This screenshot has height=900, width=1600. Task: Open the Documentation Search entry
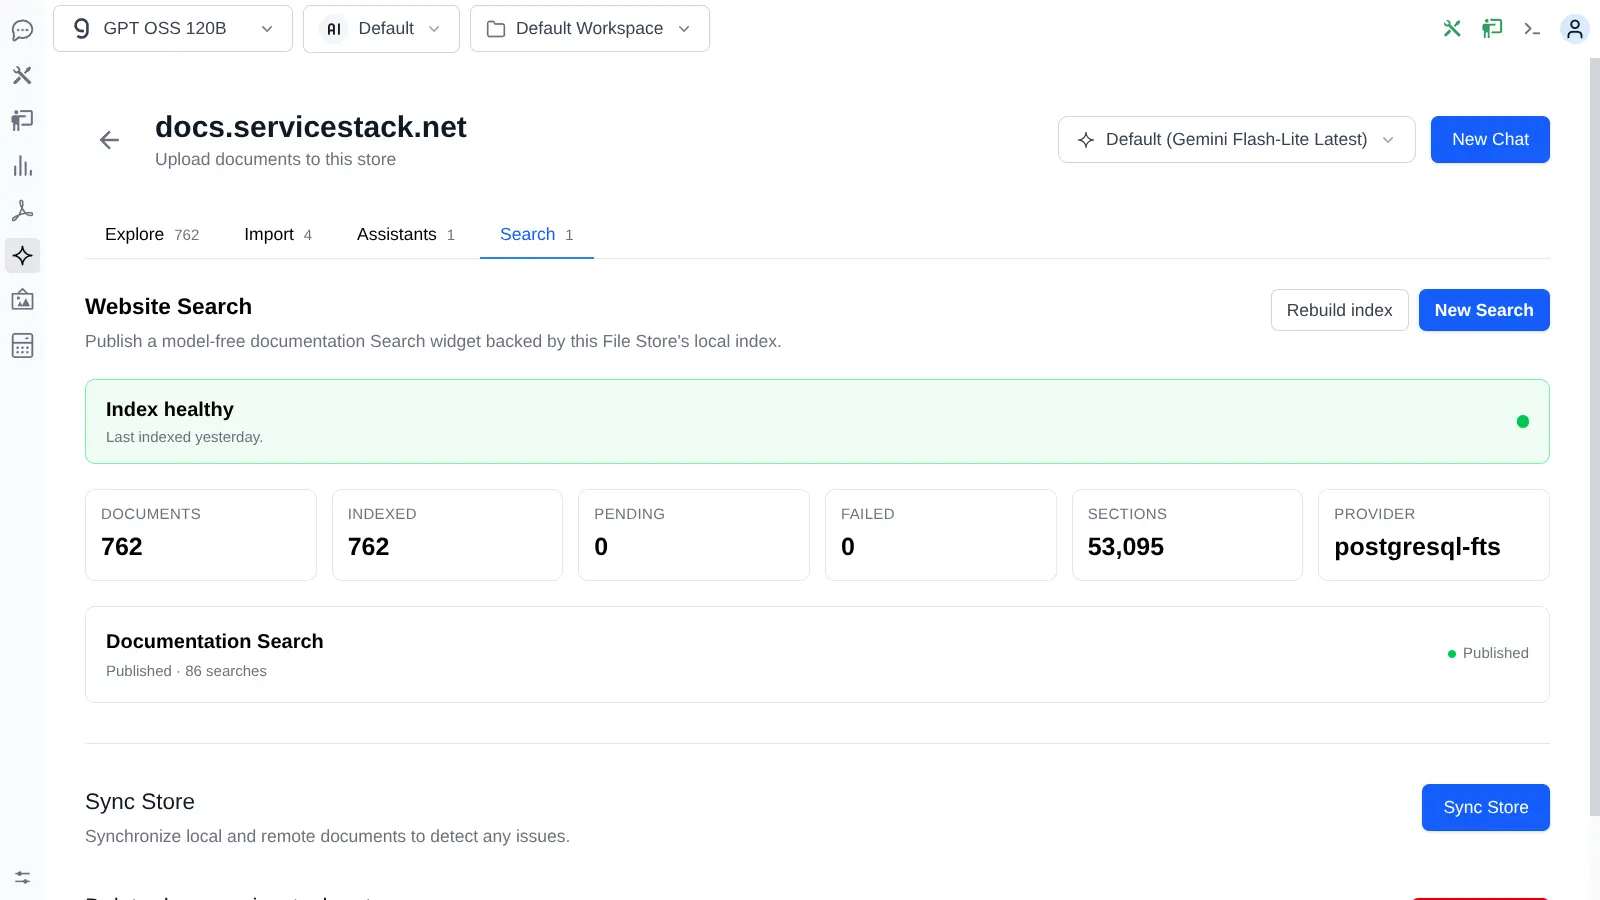coord(817,654)
